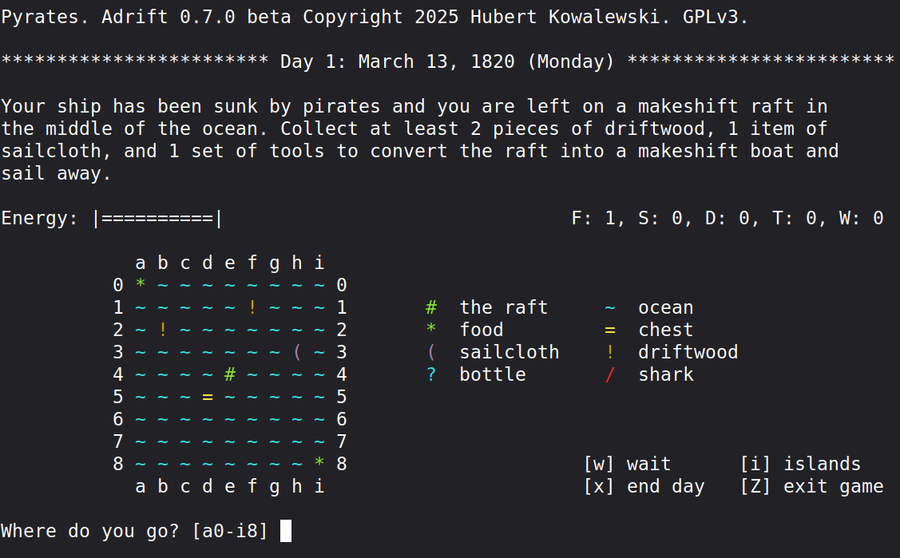Click the food star at map top-left
This screenshot has width=900, height=558.
tap(141, 286)
